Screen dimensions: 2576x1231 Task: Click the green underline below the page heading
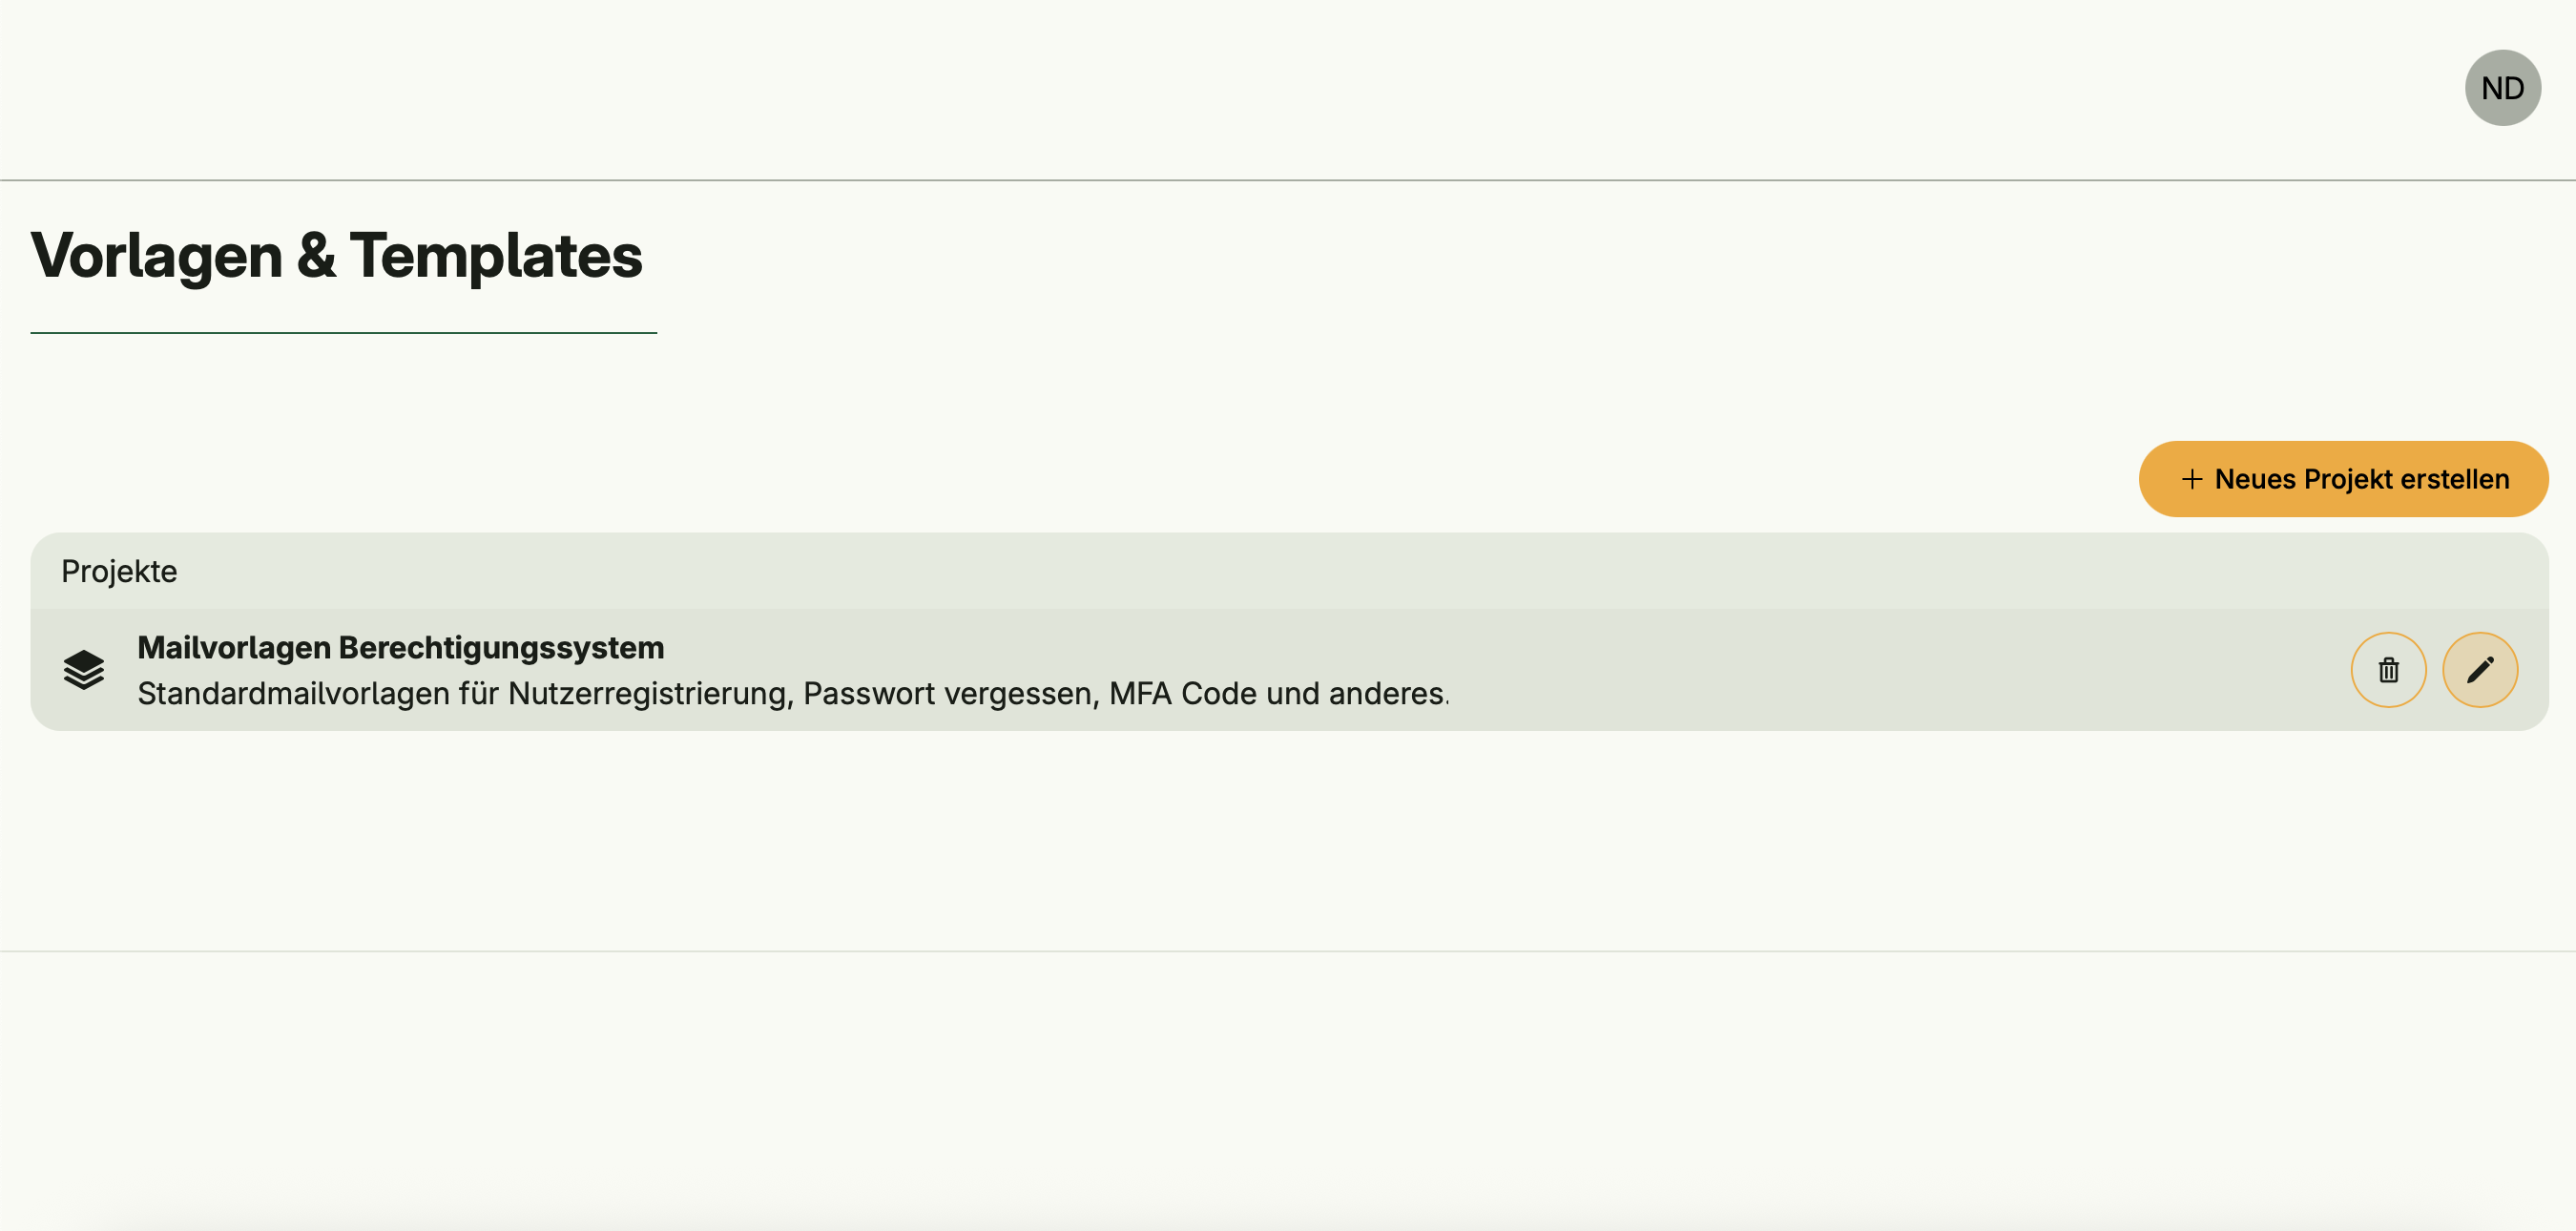[x=343, y=332]
